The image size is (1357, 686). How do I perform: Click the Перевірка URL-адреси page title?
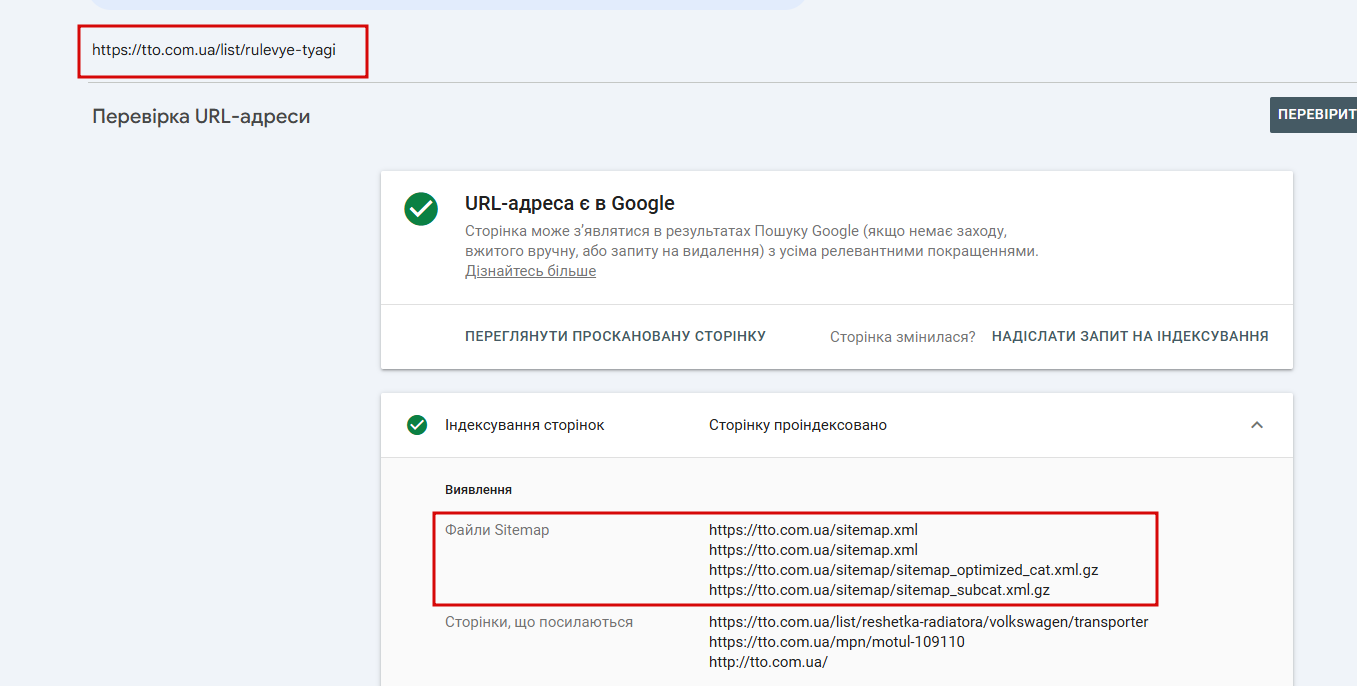pos(201,117)
